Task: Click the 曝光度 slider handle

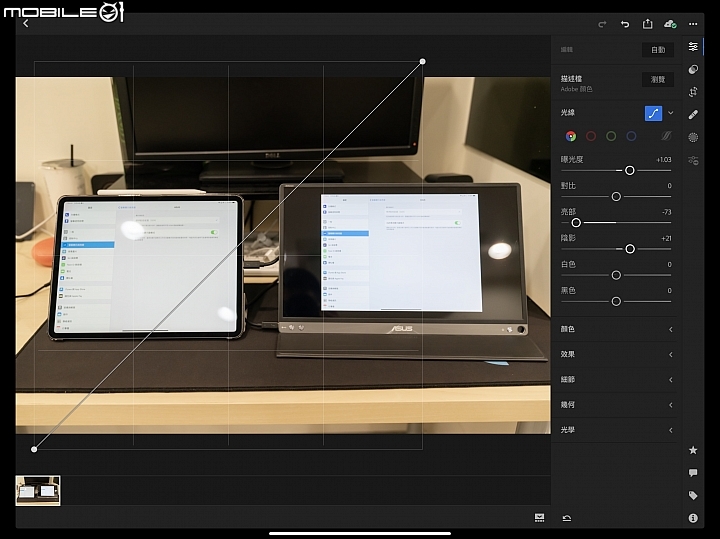Action: (x=630, y=170)
